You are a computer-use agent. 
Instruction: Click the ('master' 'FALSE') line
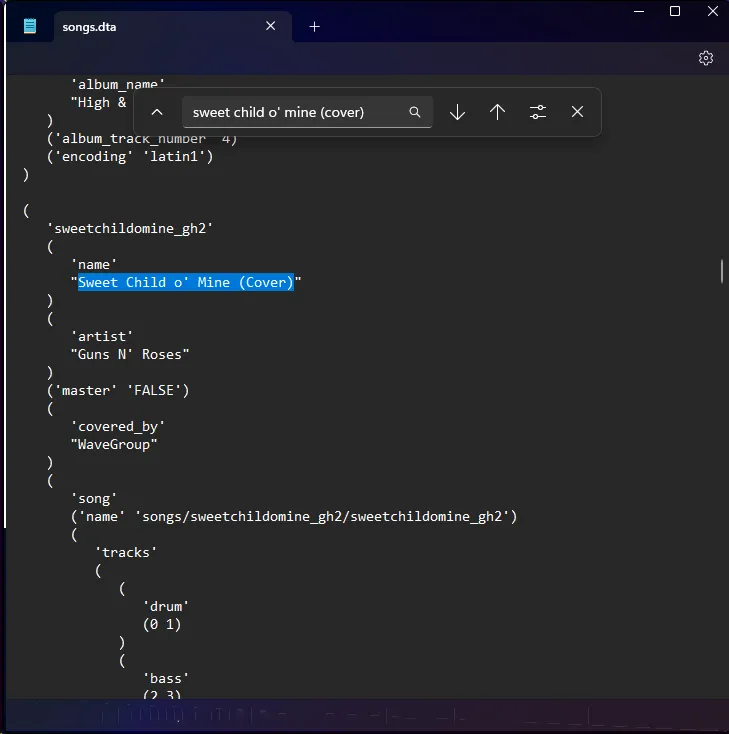(x=118, y=390)
